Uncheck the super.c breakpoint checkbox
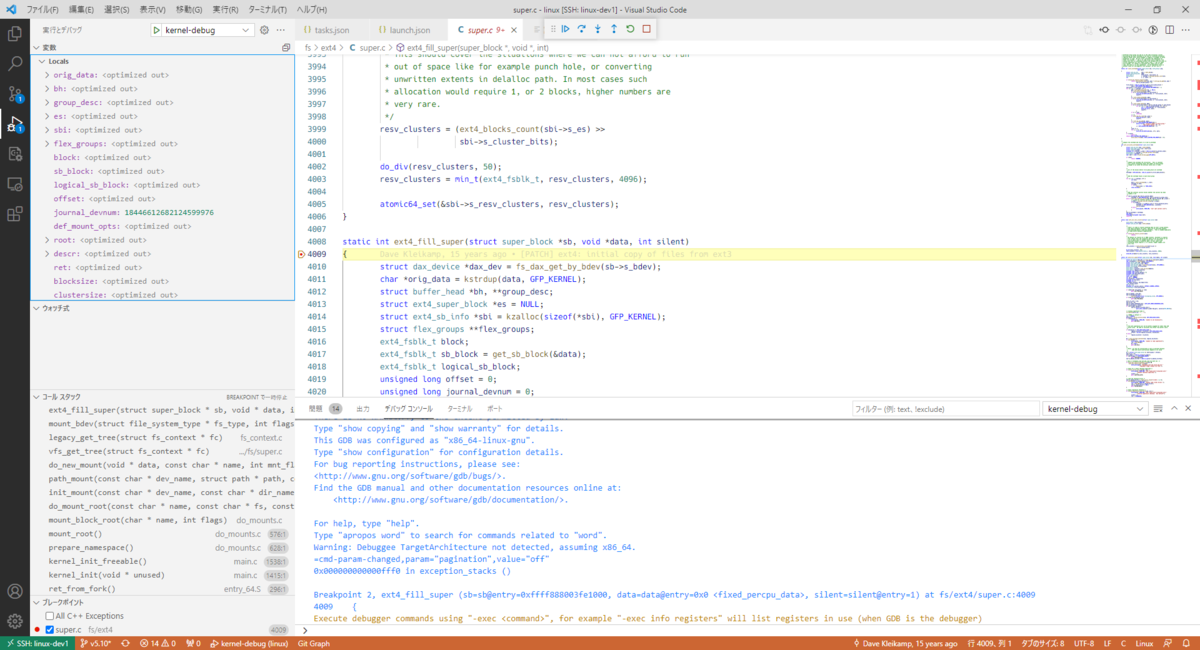This screenshot has width=1200, height=650. pos(49,629)
